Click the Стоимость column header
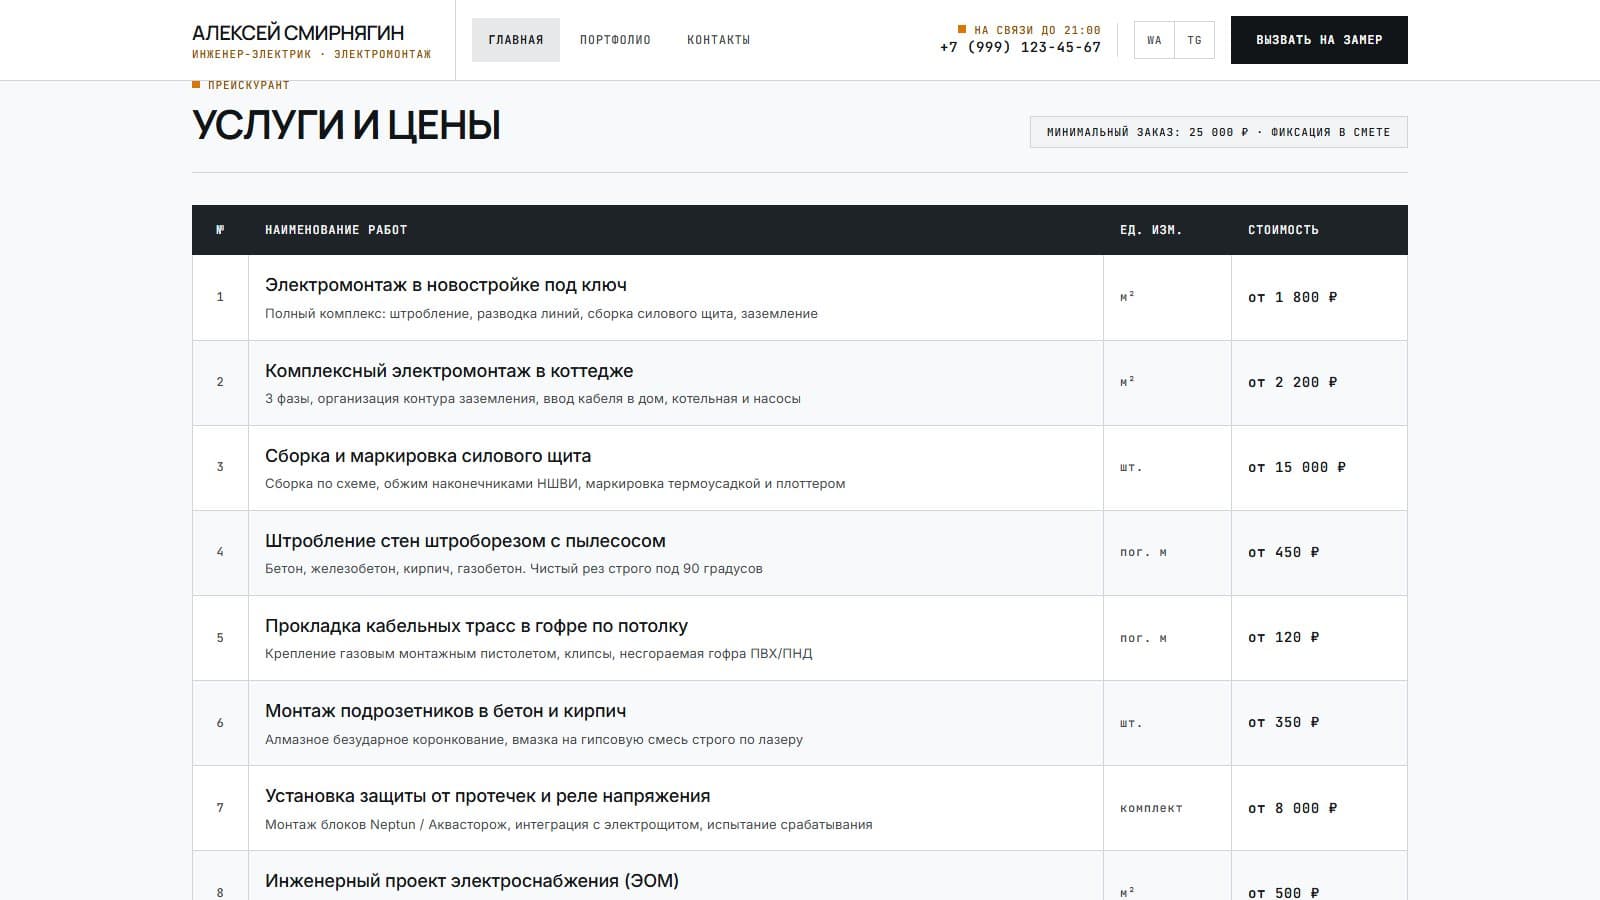 [x=1283, y=230]
